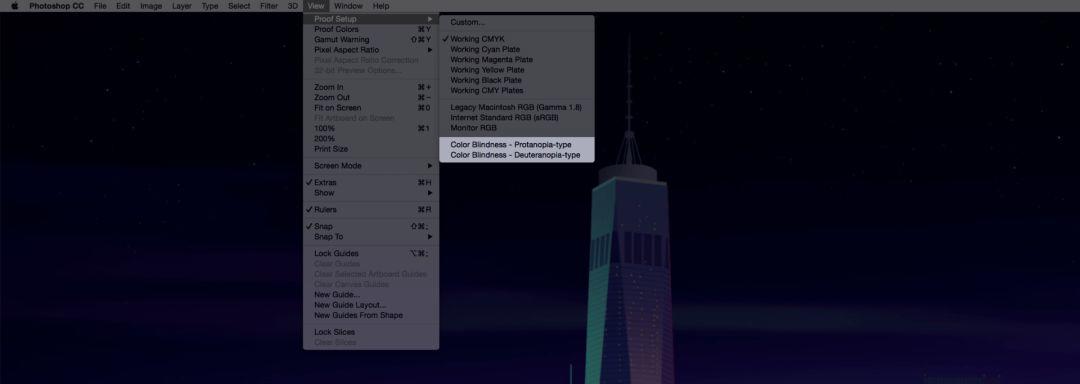Select Fit on Screen

point(371,108)
